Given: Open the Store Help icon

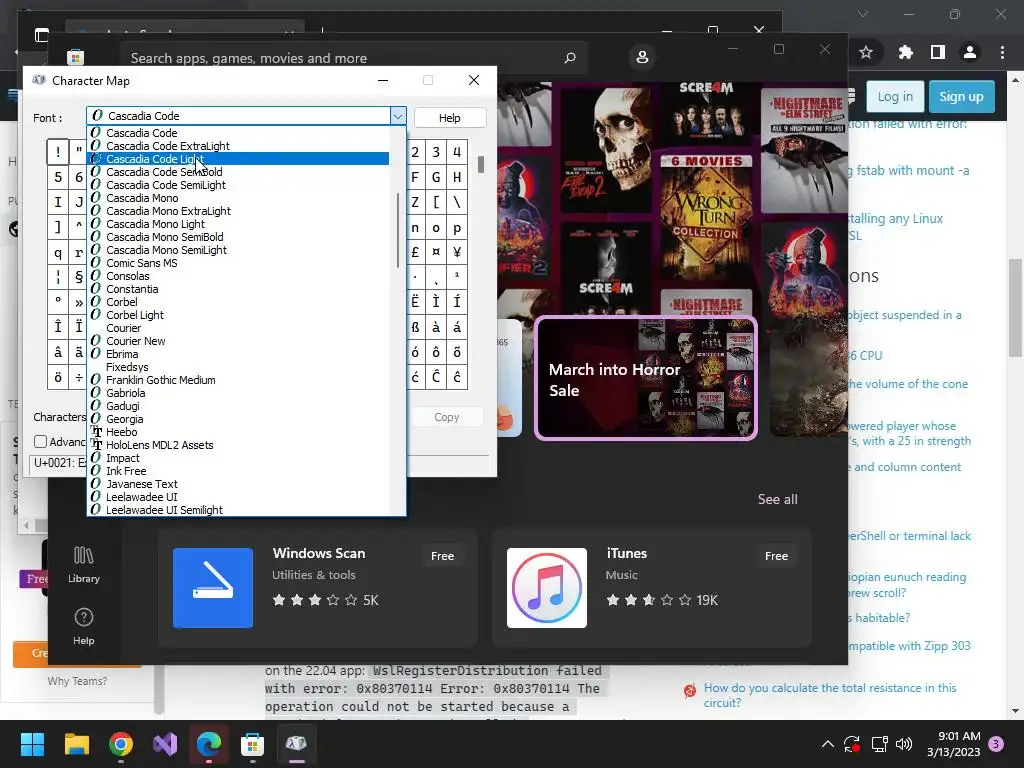Looking at the screenshot, I should (x=84, y=627).
